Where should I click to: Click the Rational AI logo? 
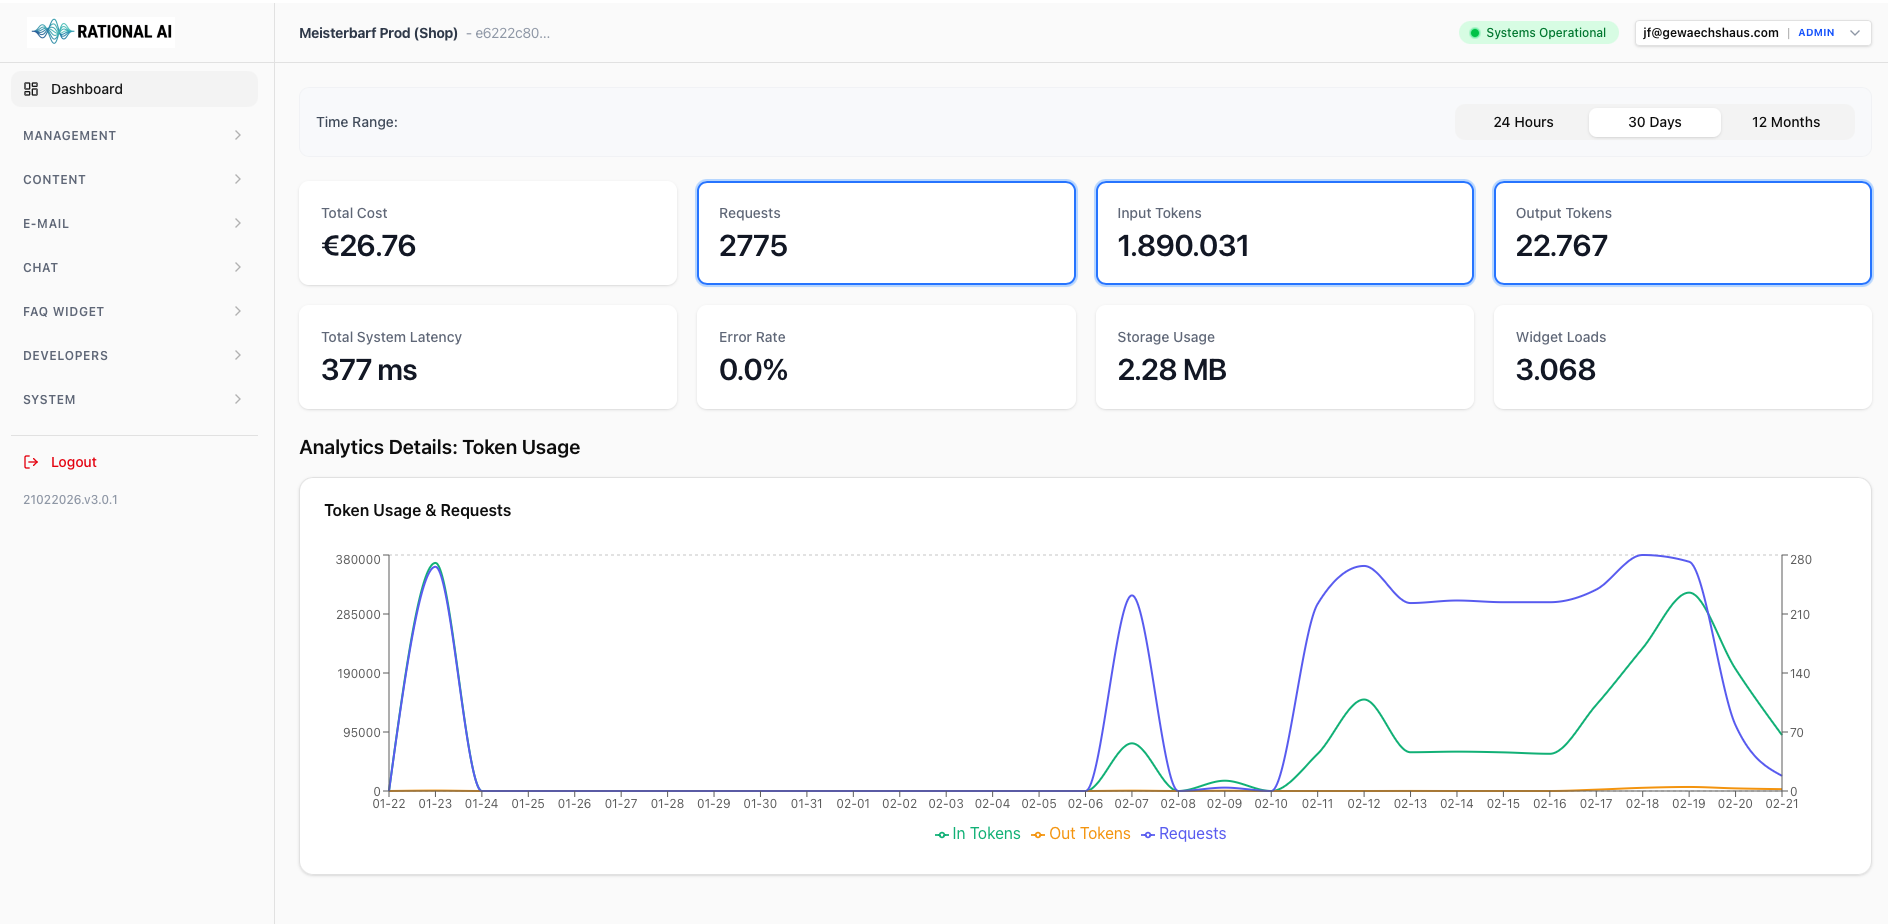pyautogui.click(x=102, y=32)
